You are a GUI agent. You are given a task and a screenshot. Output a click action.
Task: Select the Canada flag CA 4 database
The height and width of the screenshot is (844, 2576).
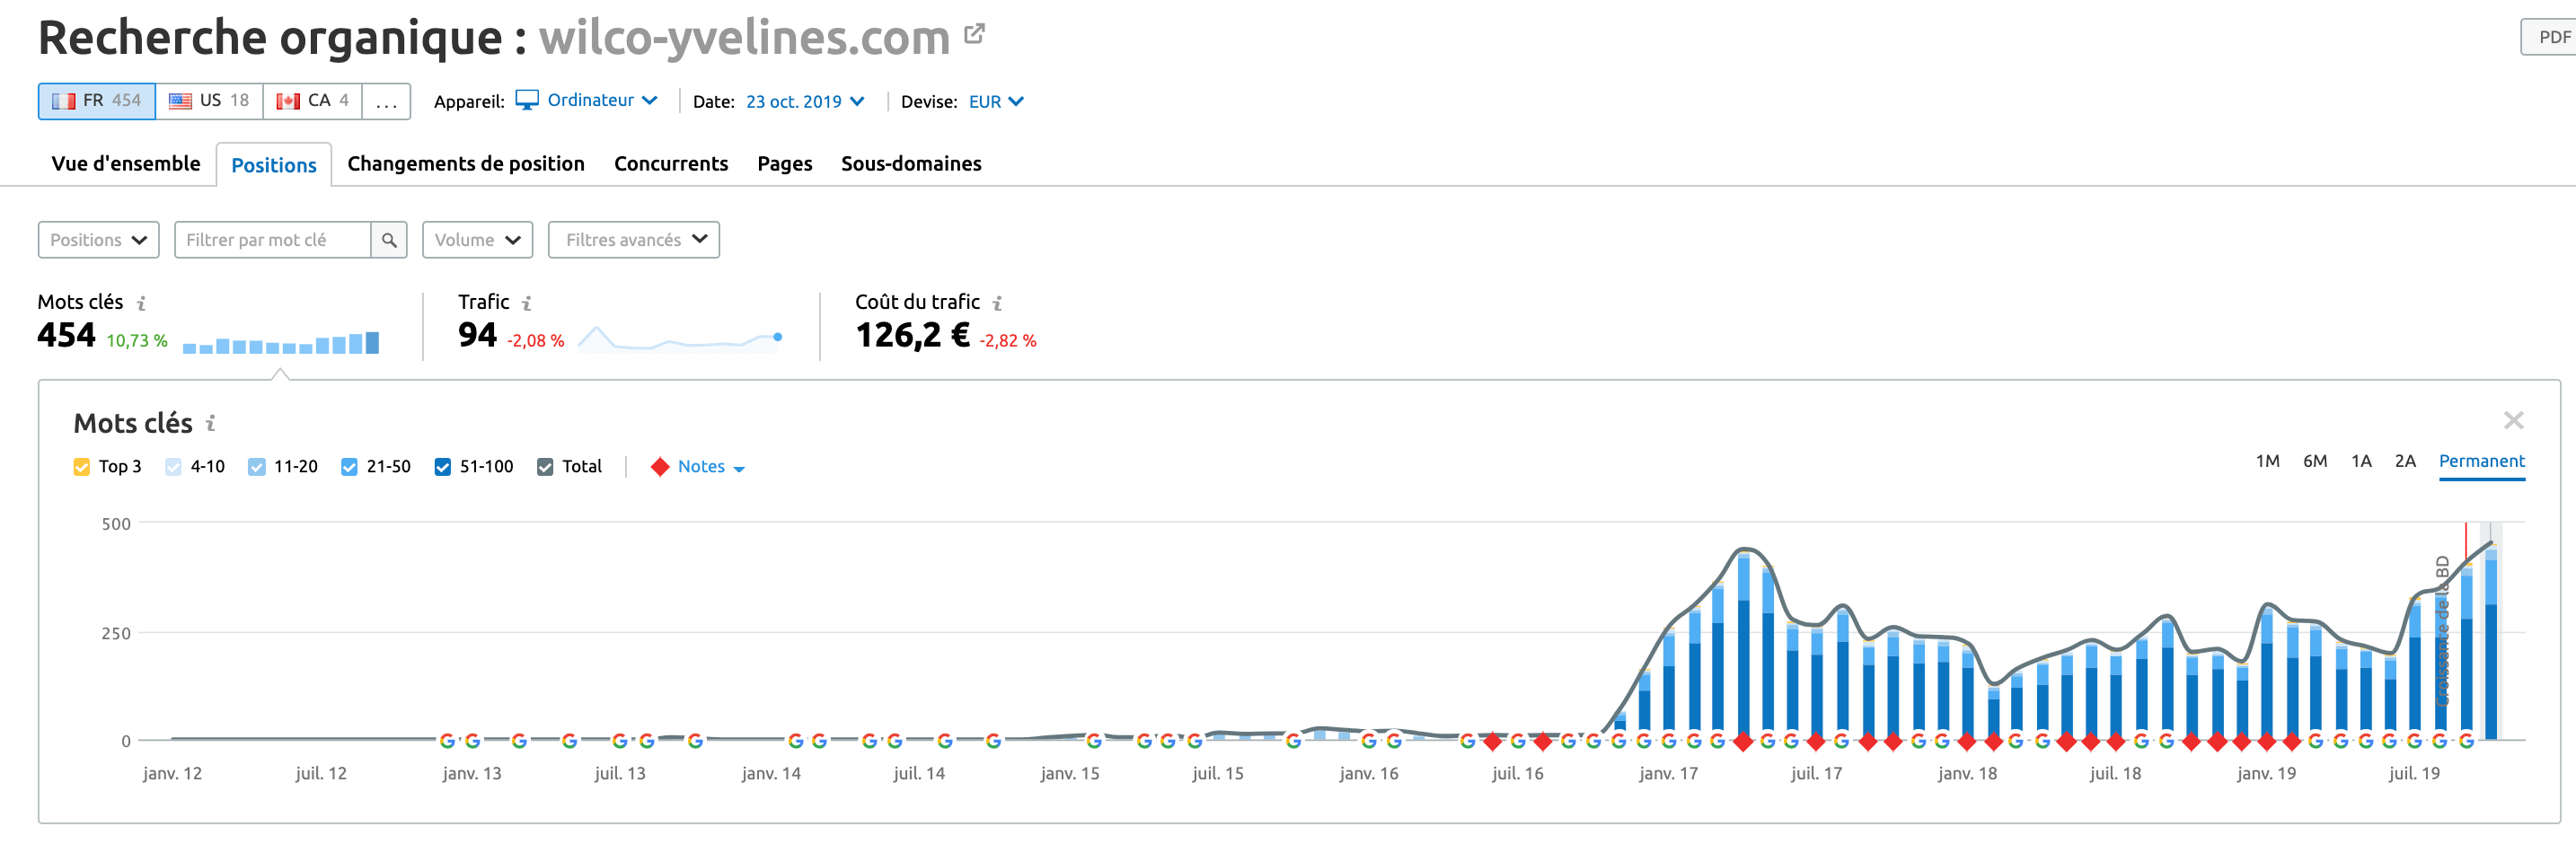point(312,101)
